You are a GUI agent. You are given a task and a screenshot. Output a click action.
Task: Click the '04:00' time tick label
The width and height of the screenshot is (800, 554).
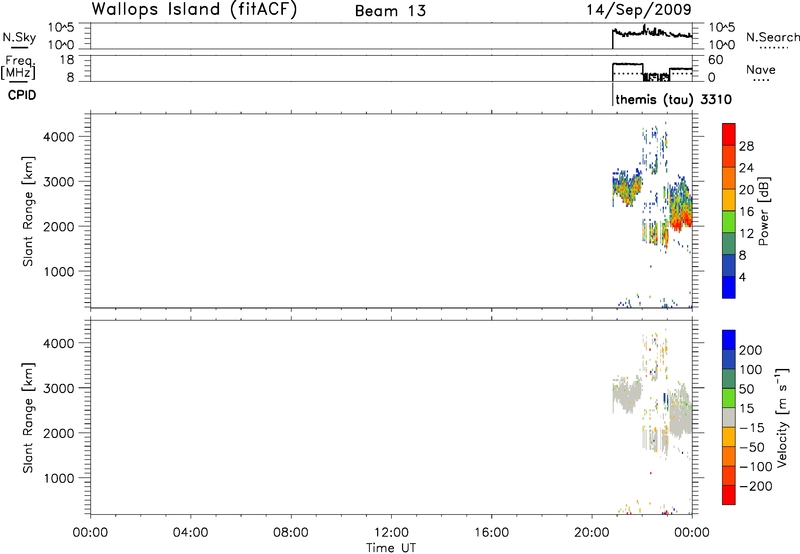pos(191,533)
